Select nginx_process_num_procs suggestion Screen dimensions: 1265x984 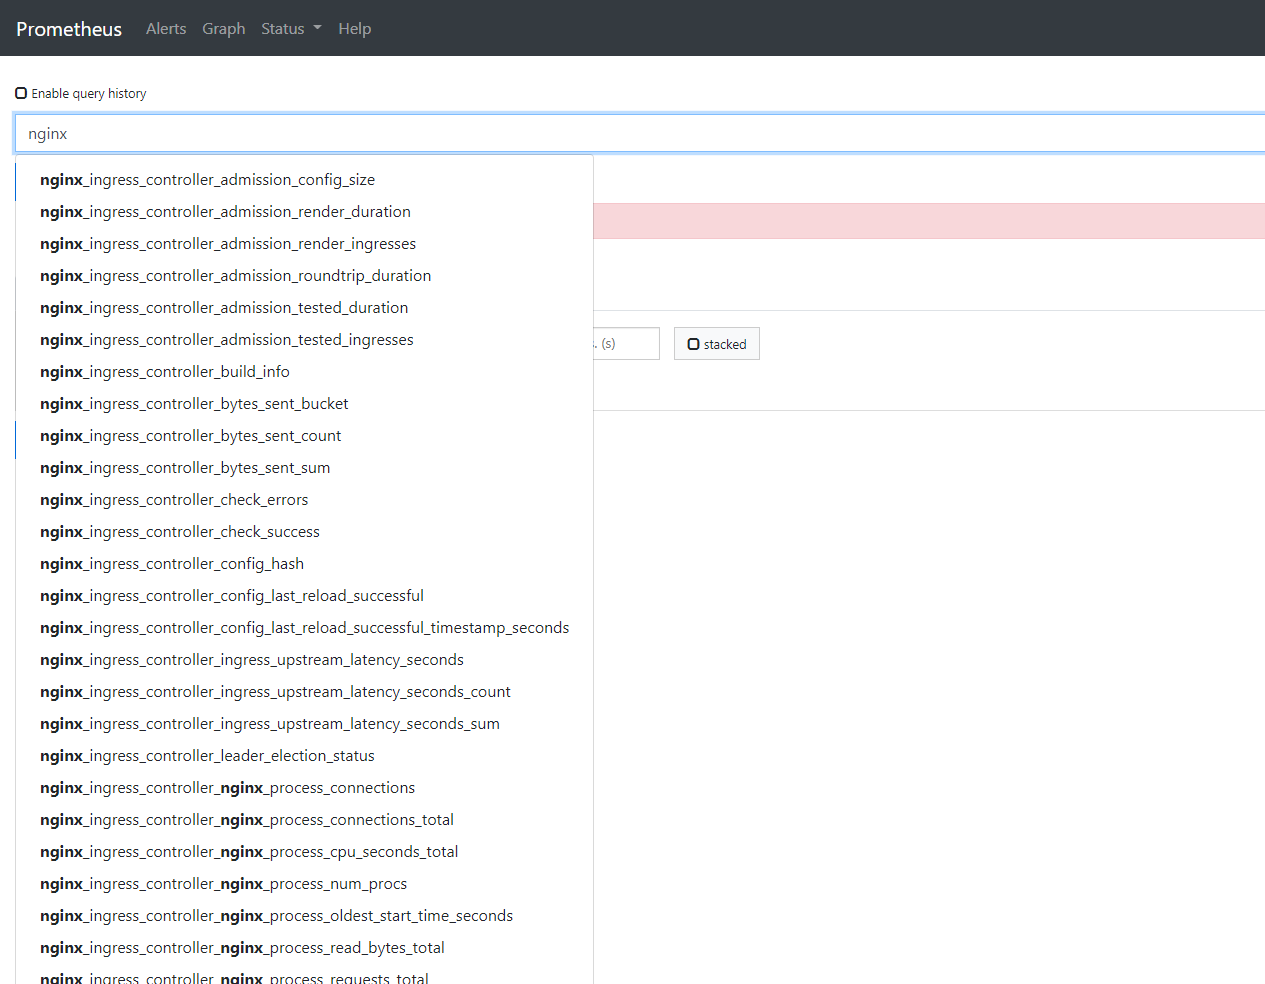305,884
